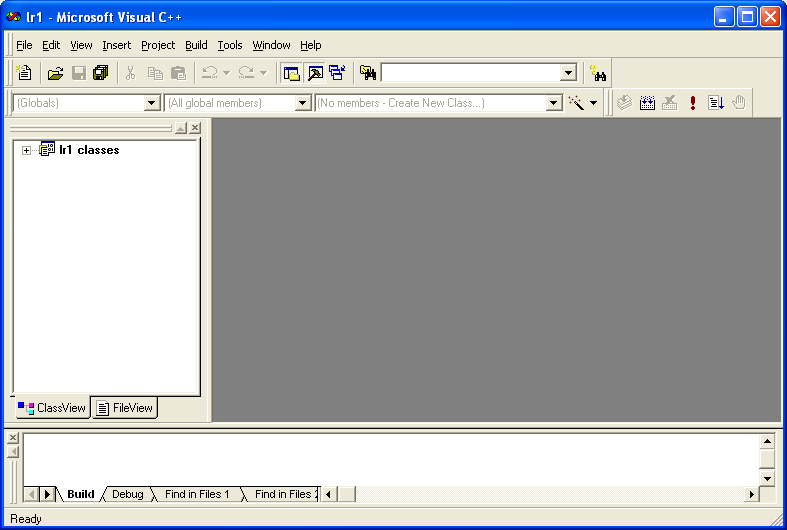Click the output horizontal scrollbar left arrow
This screenshot has height=530, width=787.
329,494
